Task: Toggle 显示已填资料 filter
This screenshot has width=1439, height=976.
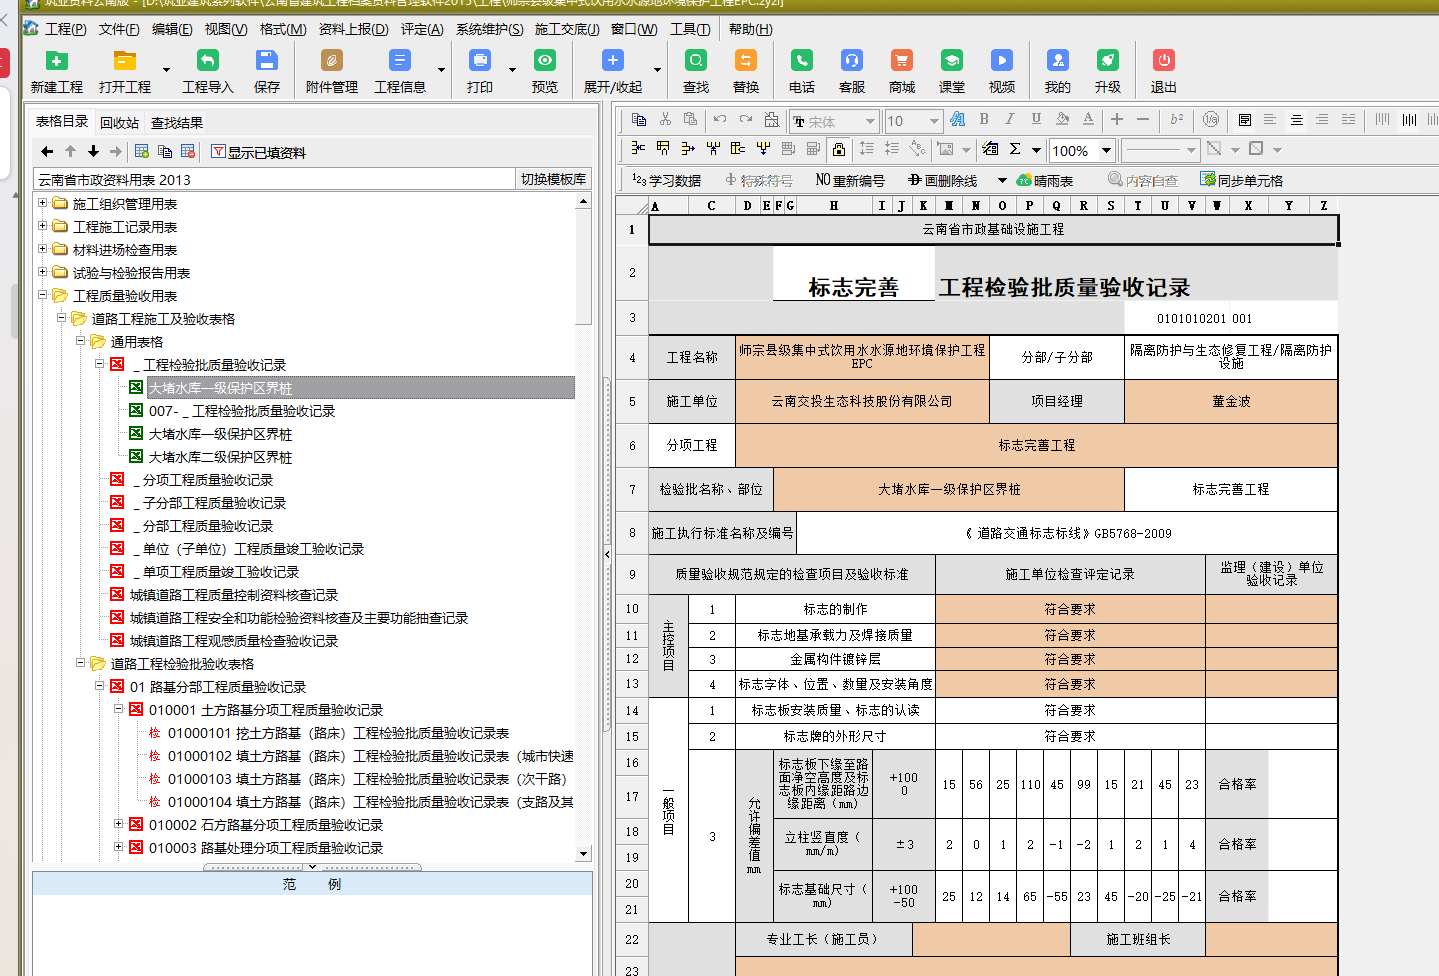Action: (x=258, y=152)
